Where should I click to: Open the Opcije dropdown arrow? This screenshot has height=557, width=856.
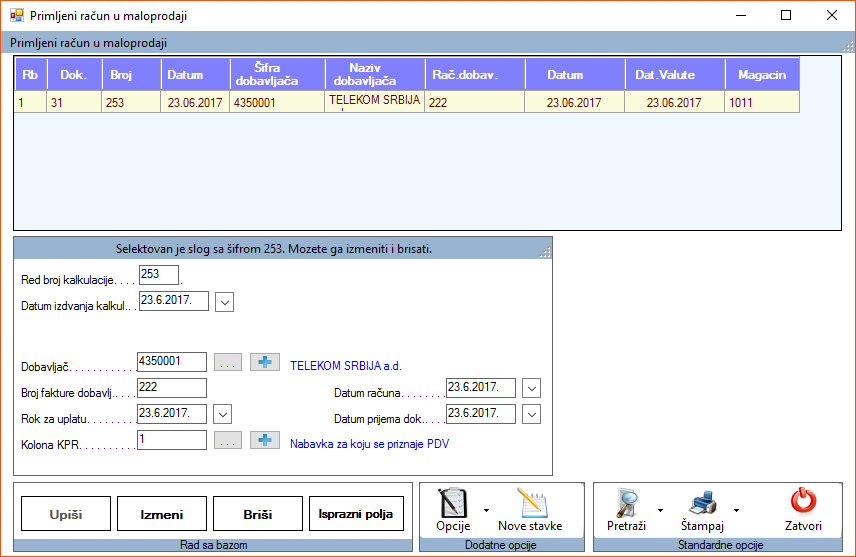487,510
